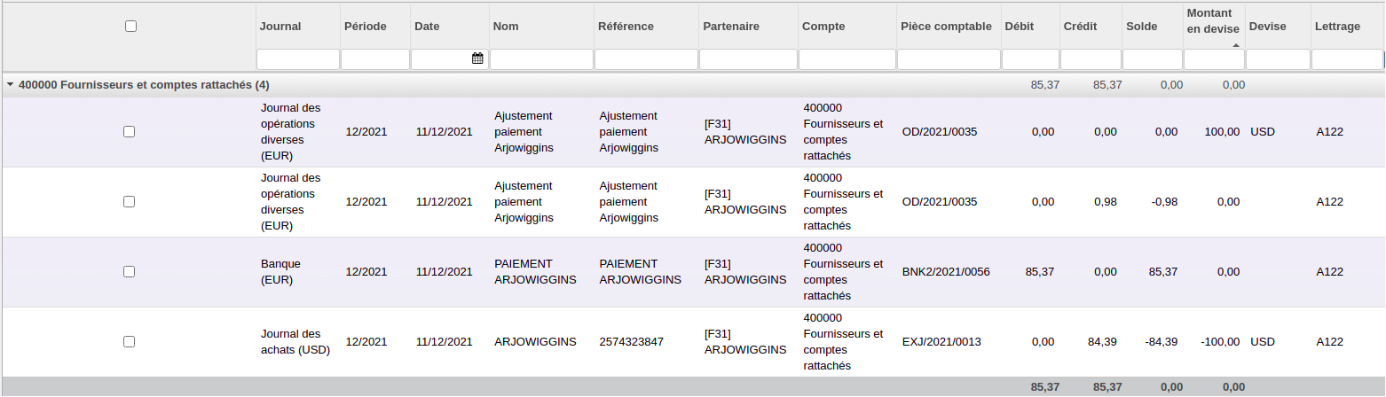Open the calendar picker in Date filter
1386x397 pixels.
click(x=477, y=59)
